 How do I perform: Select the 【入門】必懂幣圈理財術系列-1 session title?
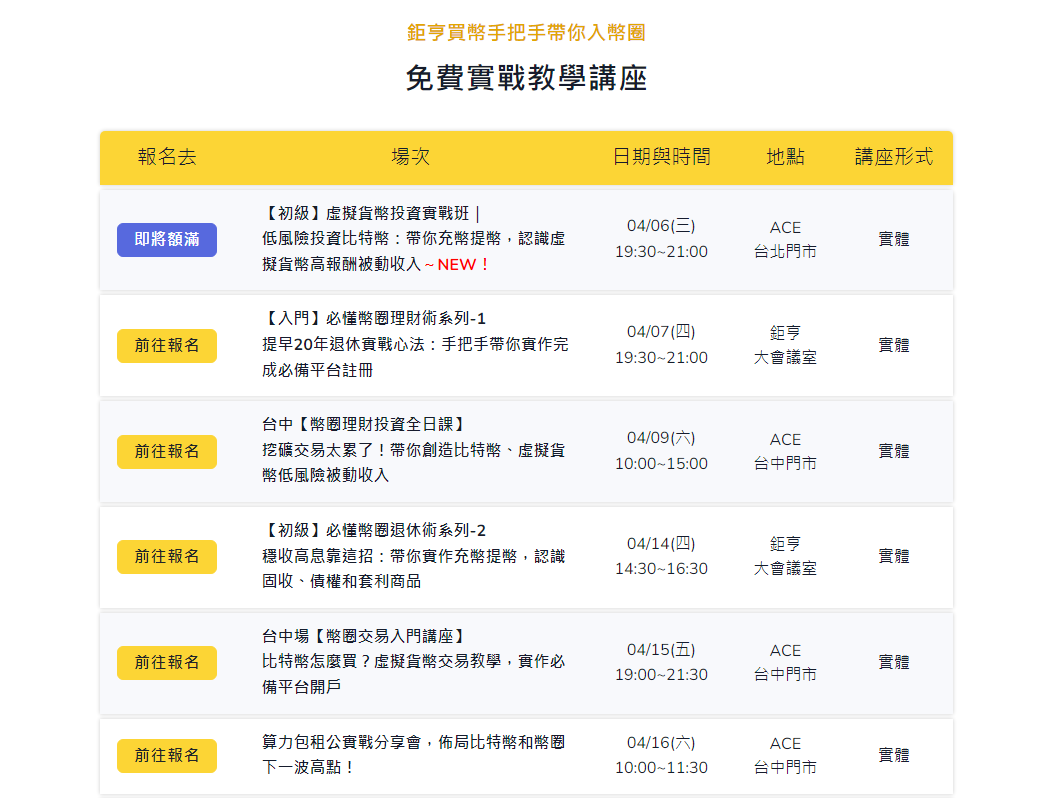point(374,319)
